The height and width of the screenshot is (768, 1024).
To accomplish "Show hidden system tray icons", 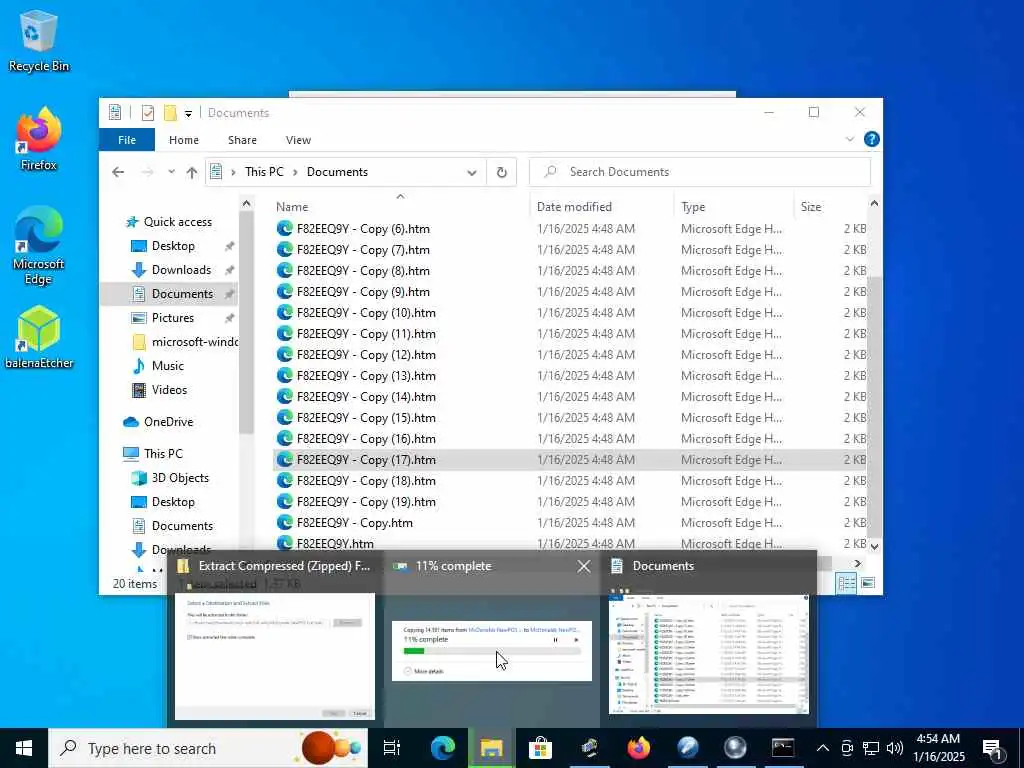I will pyautogui.click(x=823, y=748).
